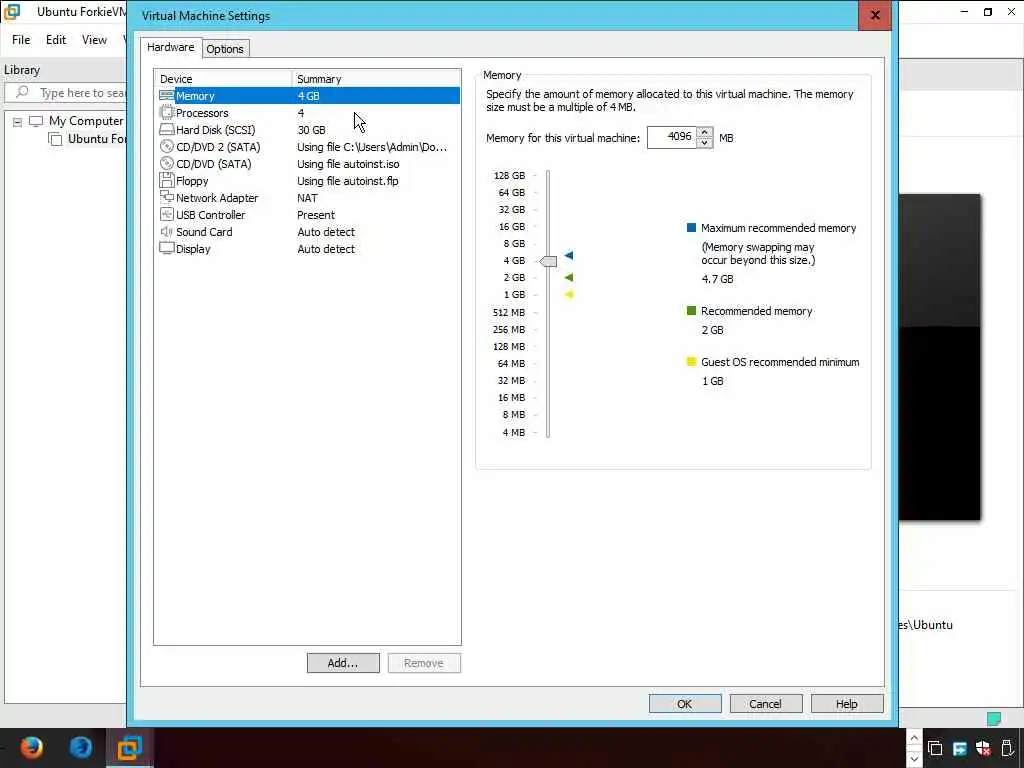
Task: Select the Memory device icon
Action: 167,96
